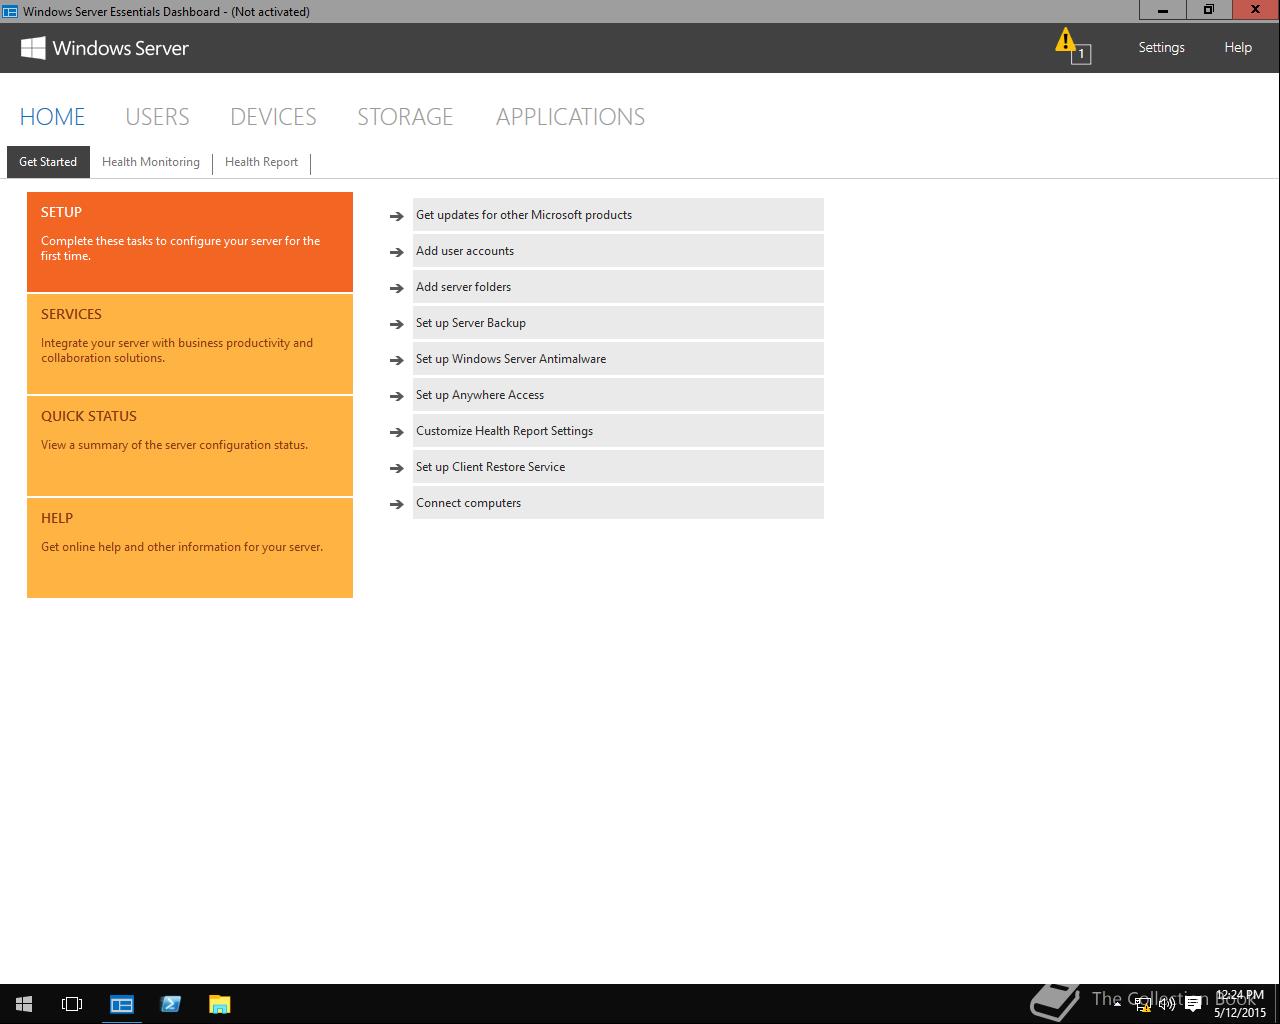This screenshot has height=1024, width=1280.
Task: Select the Get Started tab
Action: pyautogui.click(x=48, y=162)
